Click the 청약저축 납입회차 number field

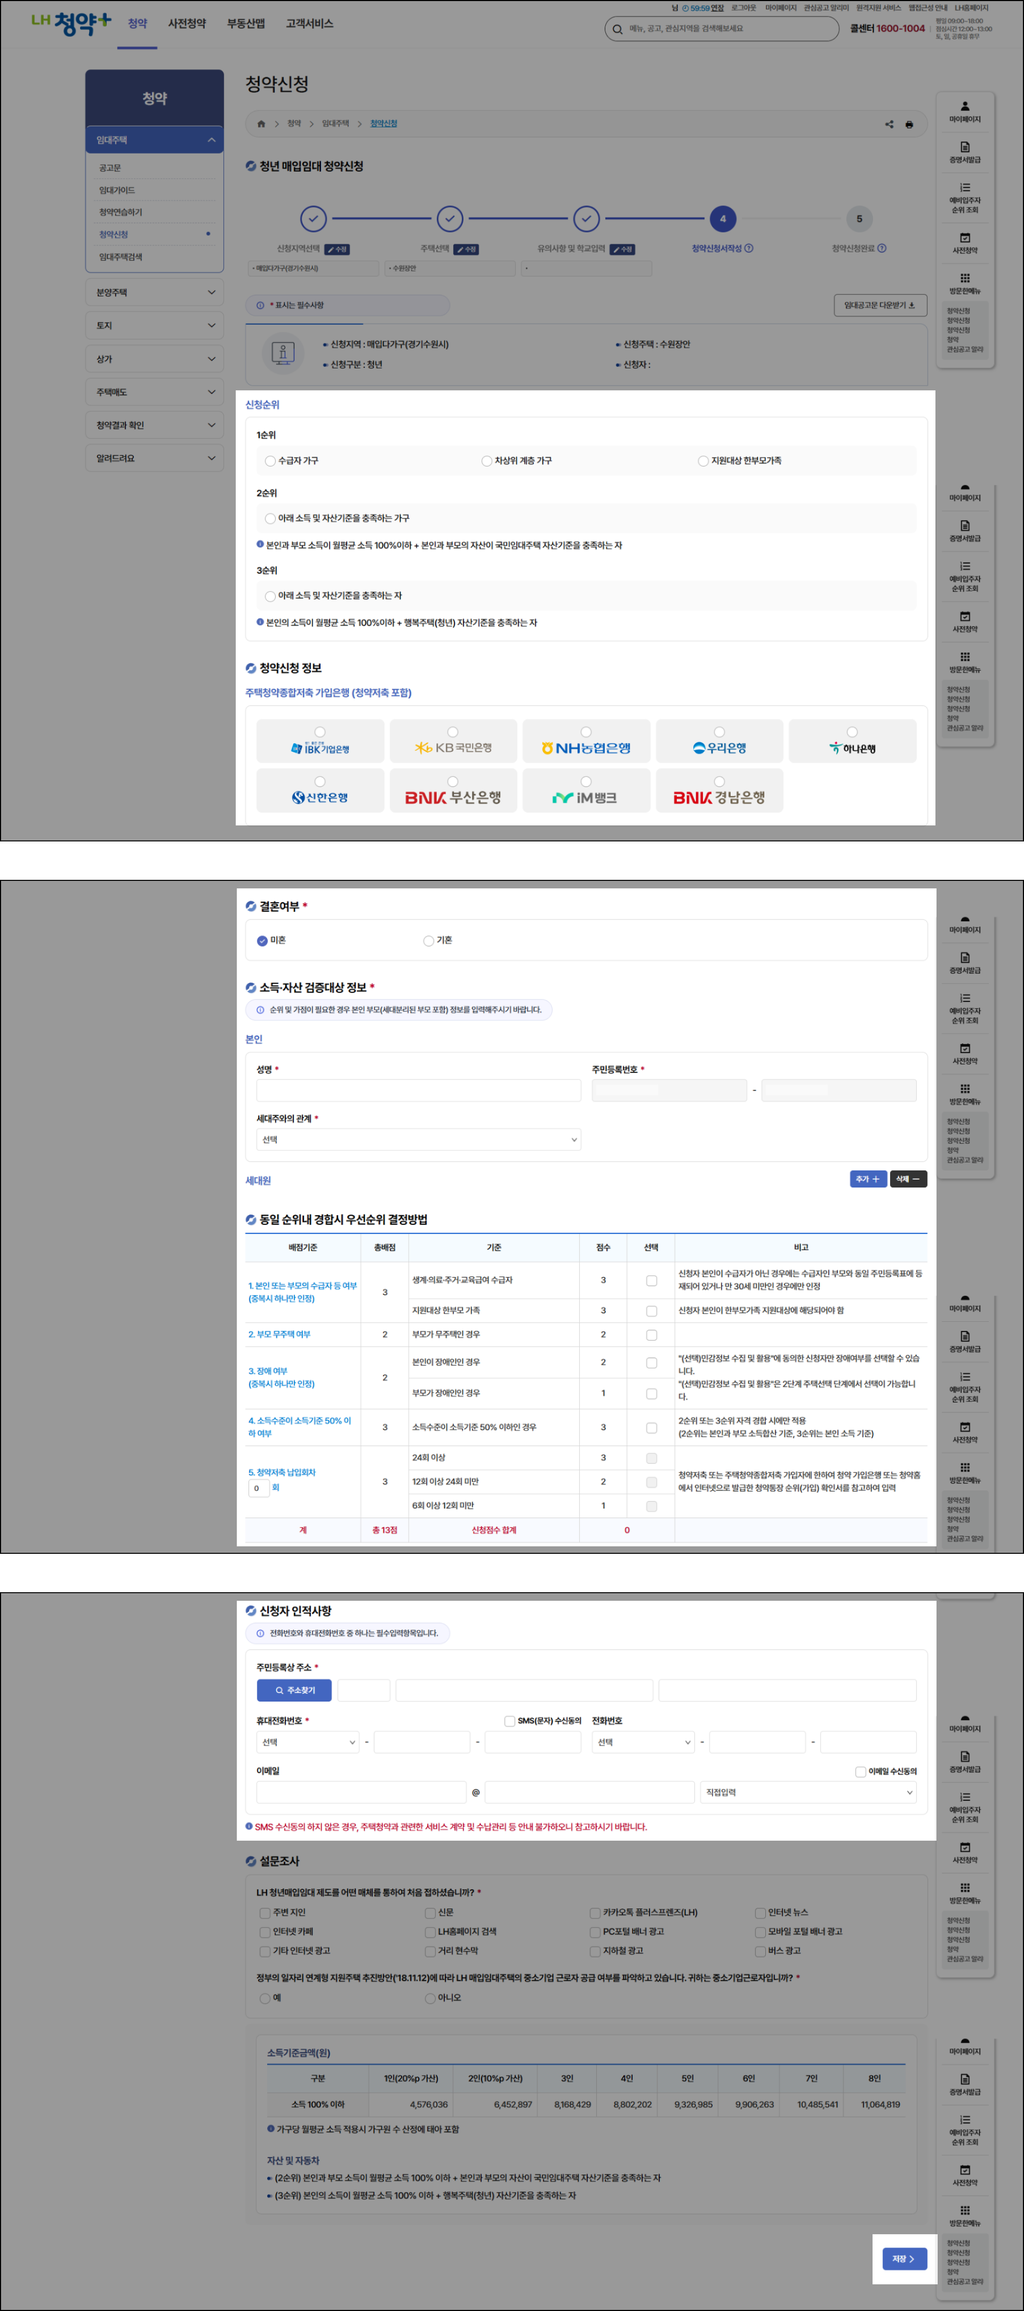tap(258, 1488)
